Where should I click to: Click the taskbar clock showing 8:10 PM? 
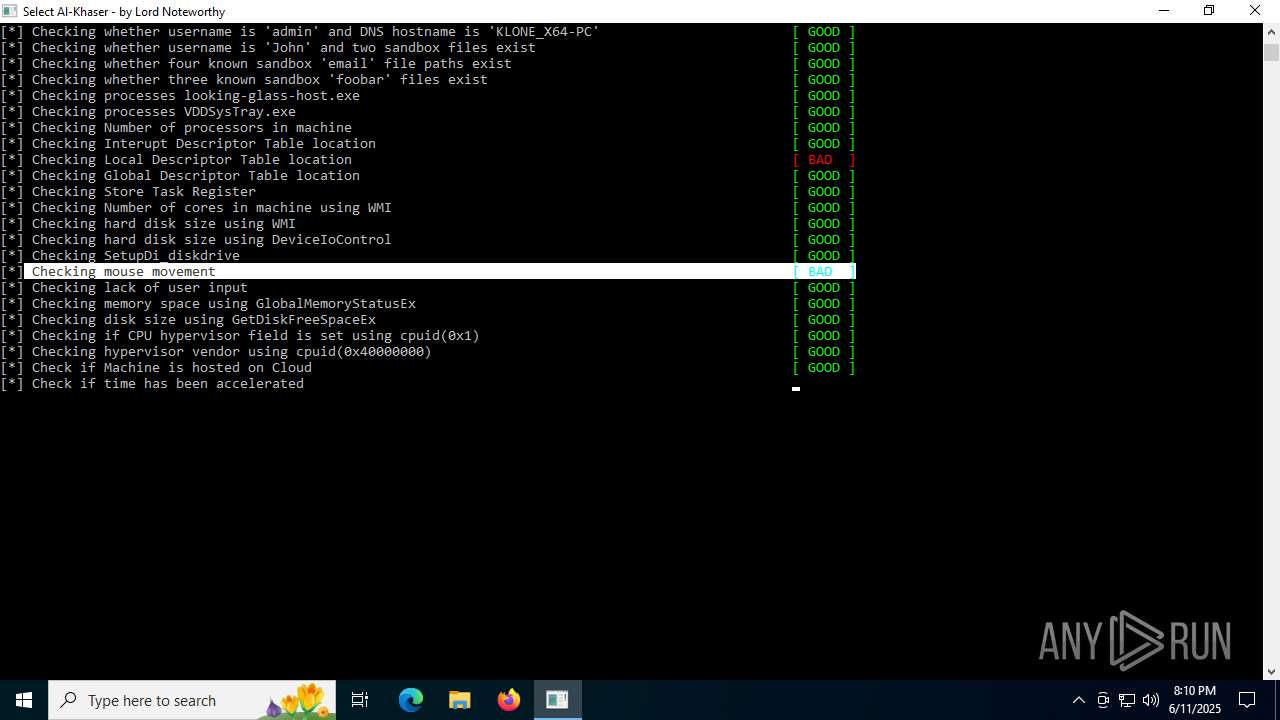1195,700
